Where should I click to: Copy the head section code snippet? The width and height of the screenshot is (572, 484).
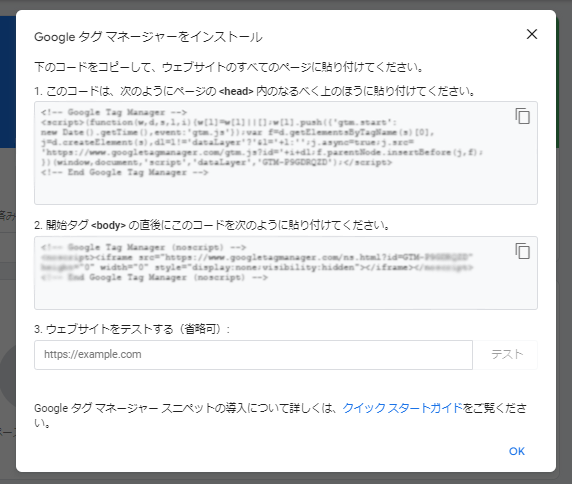[522, 116]
